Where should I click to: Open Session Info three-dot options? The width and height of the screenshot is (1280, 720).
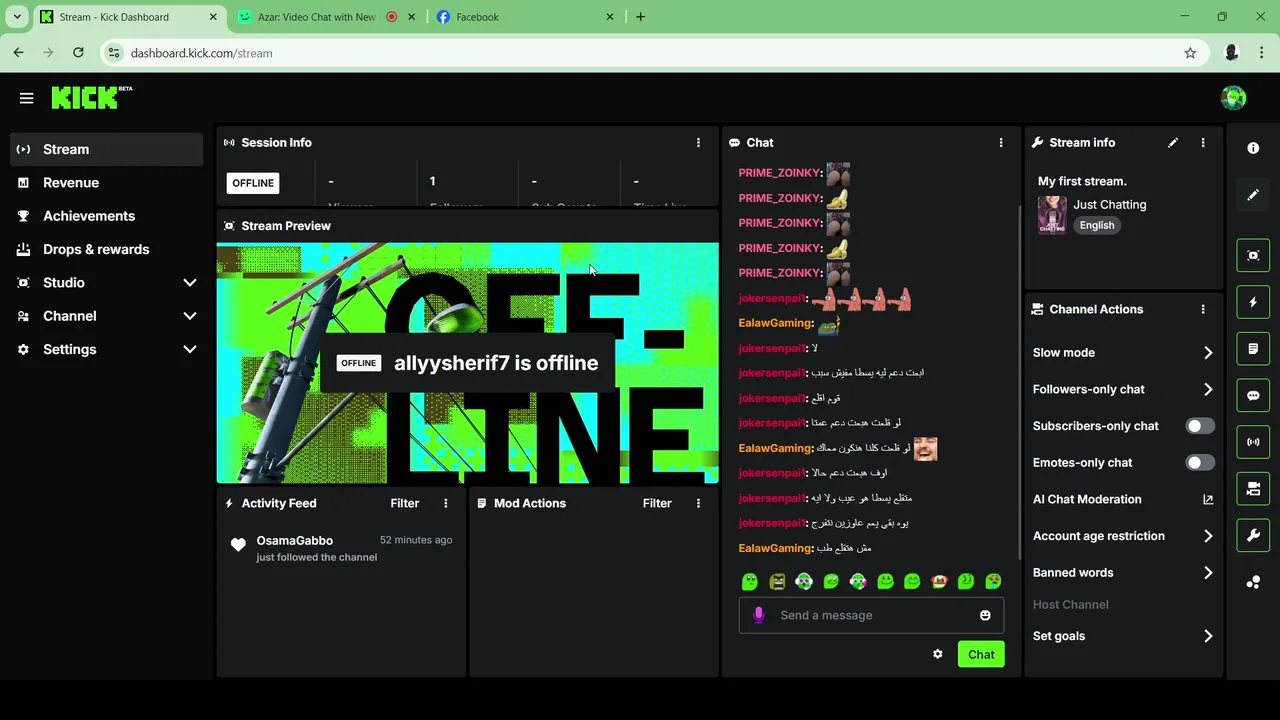click(698, 143)
